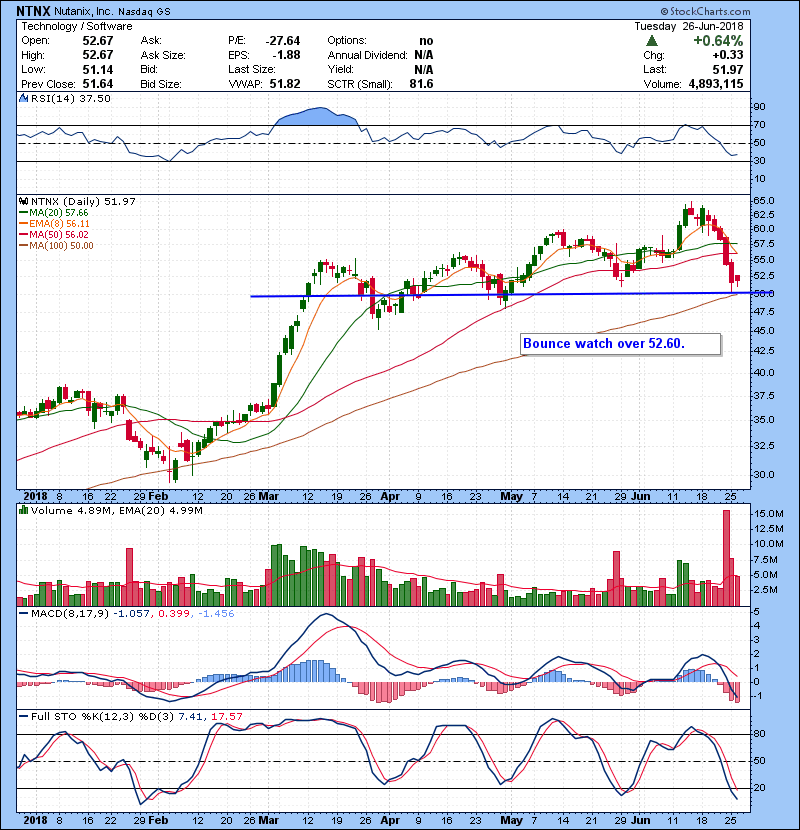Click the Open value 52.67
The image size is (800, 830).
coord(98,41)
